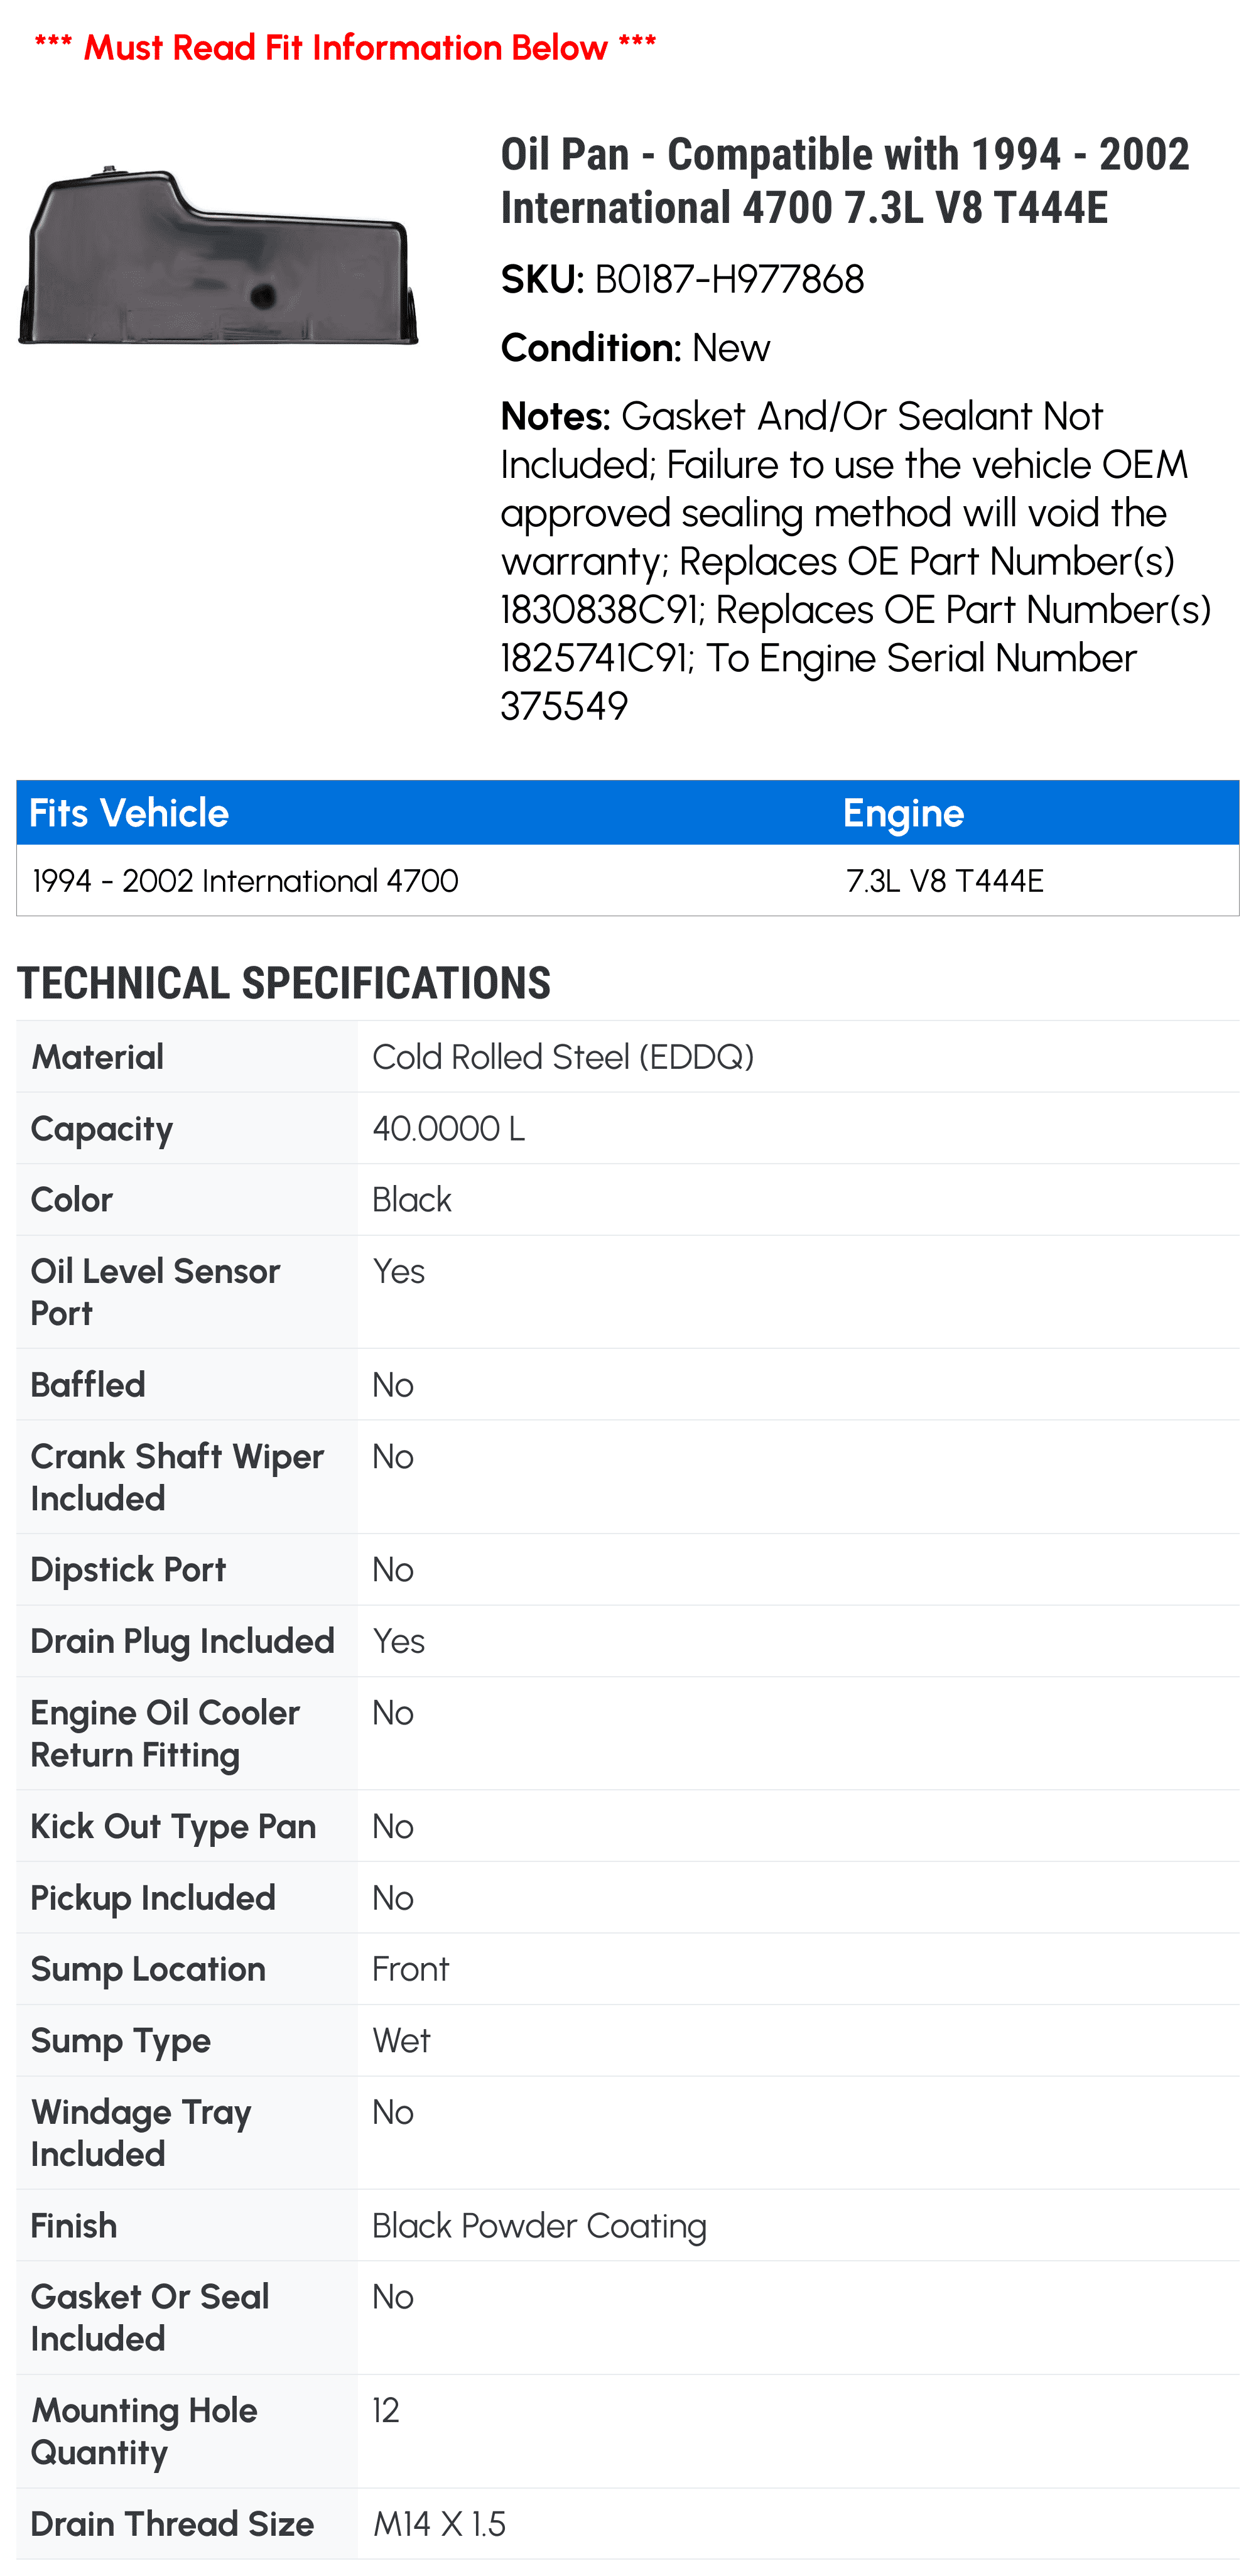Click the Drain Plug Included label
The height and width of the screenshot is (2576, 1256).
tap(182, 1641)
